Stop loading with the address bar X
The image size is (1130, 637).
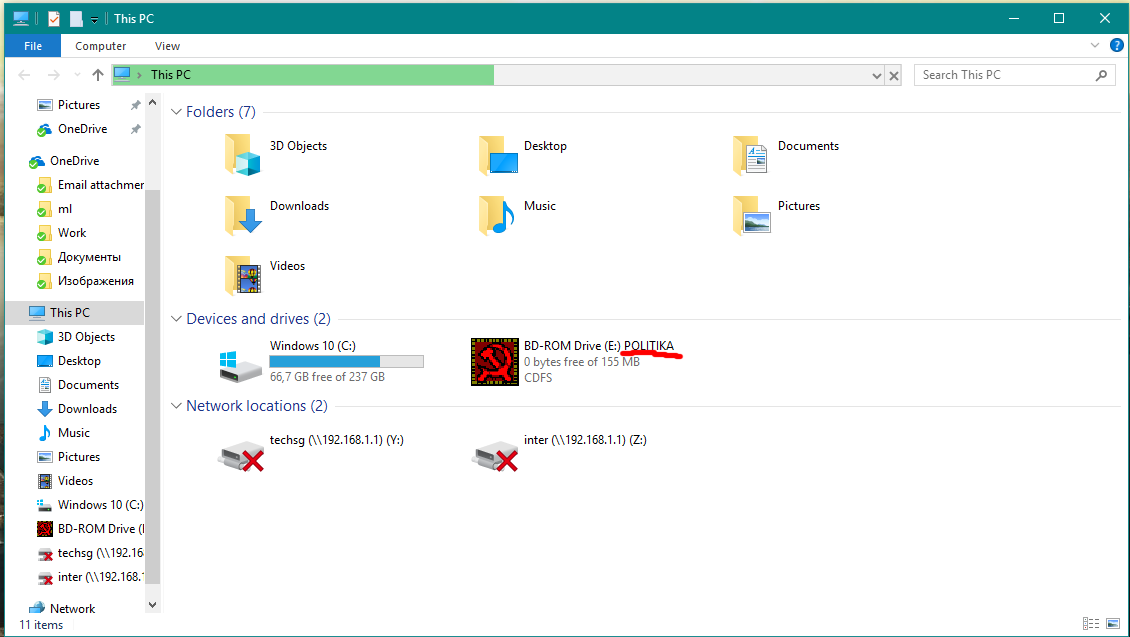click(x=894, y=75)
